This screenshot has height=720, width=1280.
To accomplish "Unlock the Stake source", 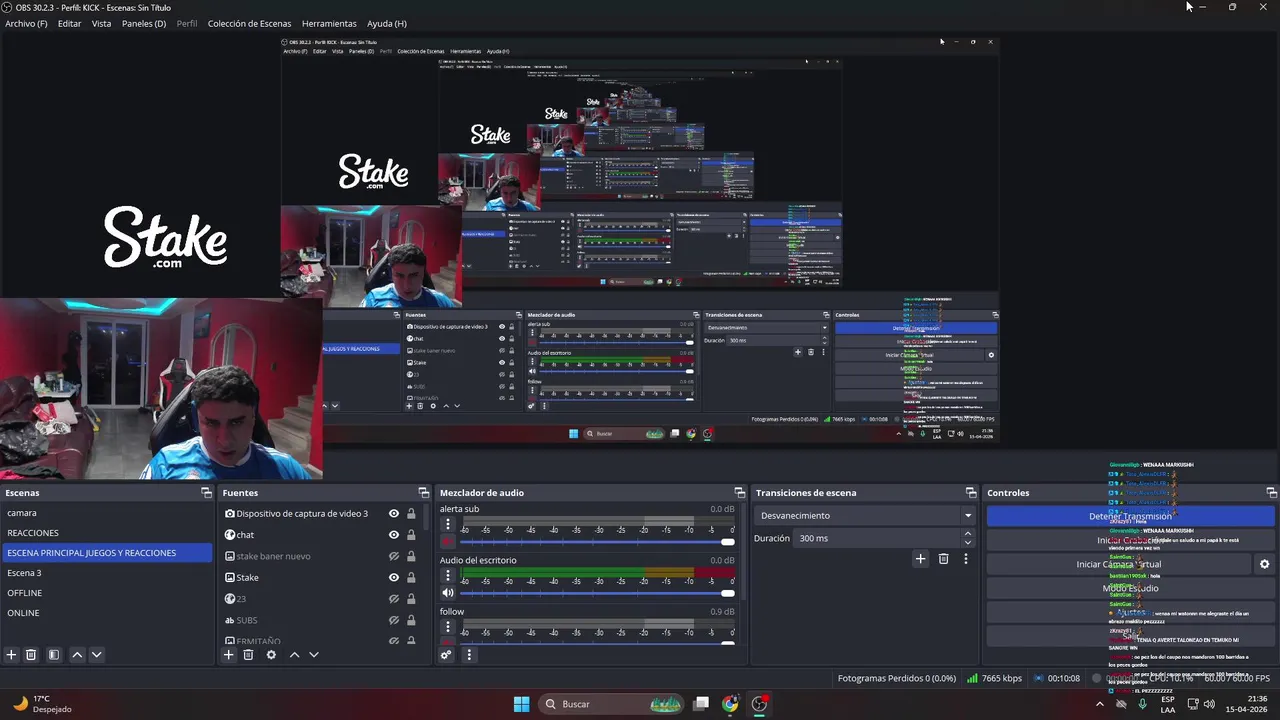I will [410, 578].
